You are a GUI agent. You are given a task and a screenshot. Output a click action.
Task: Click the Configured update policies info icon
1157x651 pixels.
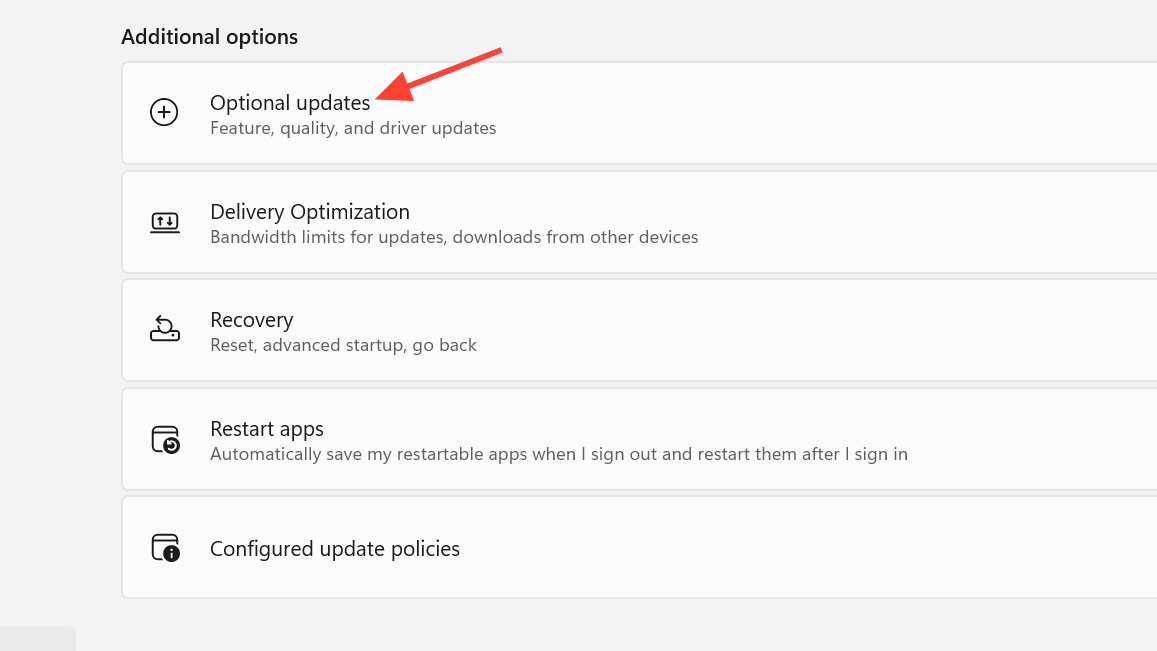click(x=165, y=548)
